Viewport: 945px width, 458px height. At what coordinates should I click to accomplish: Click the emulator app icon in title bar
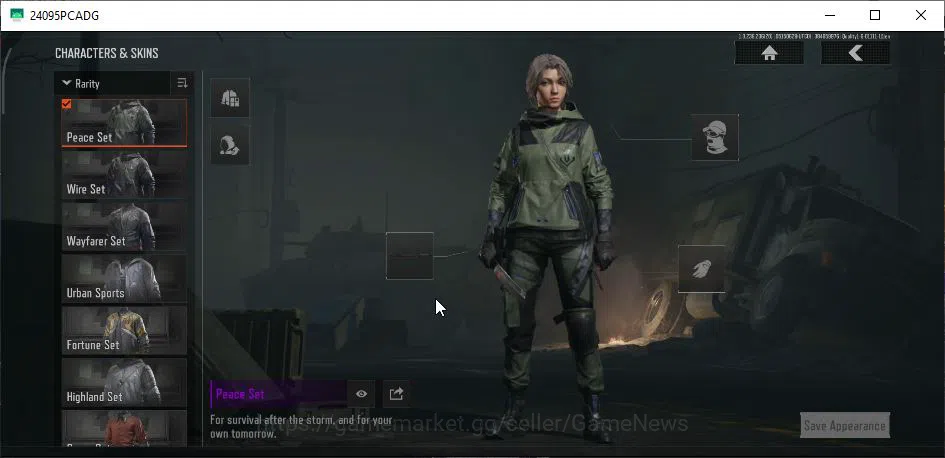pyautogui.click(x=17, y=16)
